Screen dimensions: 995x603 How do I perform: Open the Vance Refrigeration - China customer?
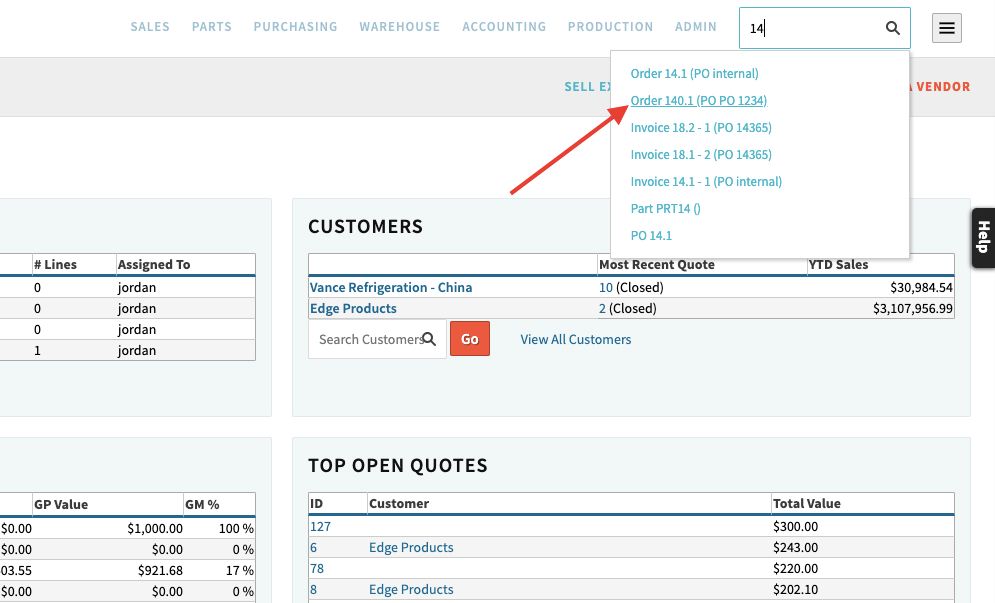tap(391, 287)
